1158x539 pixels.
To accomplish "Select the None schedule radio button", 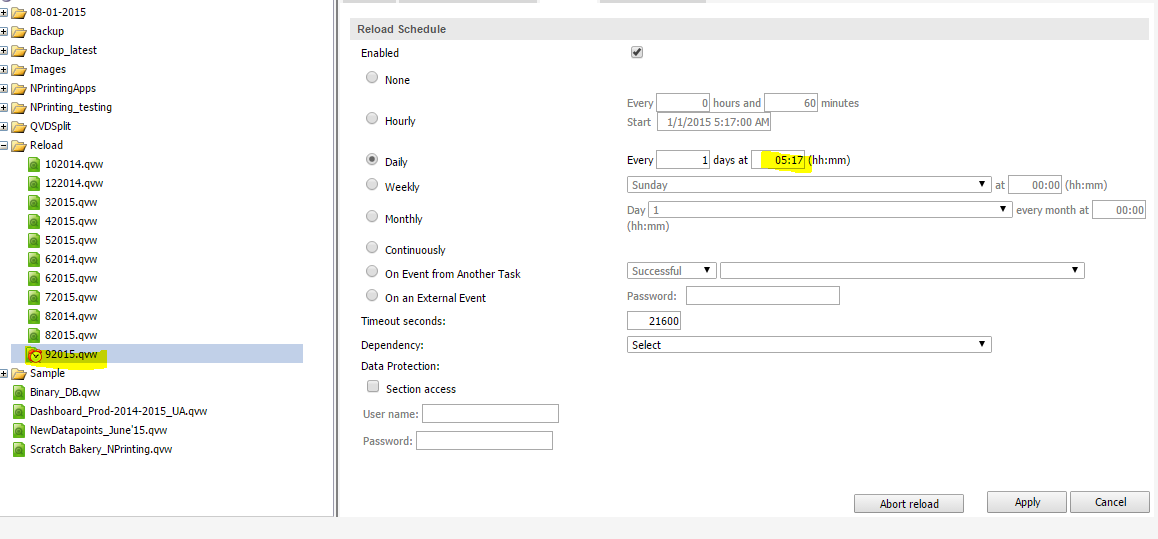I will [372, 78].
